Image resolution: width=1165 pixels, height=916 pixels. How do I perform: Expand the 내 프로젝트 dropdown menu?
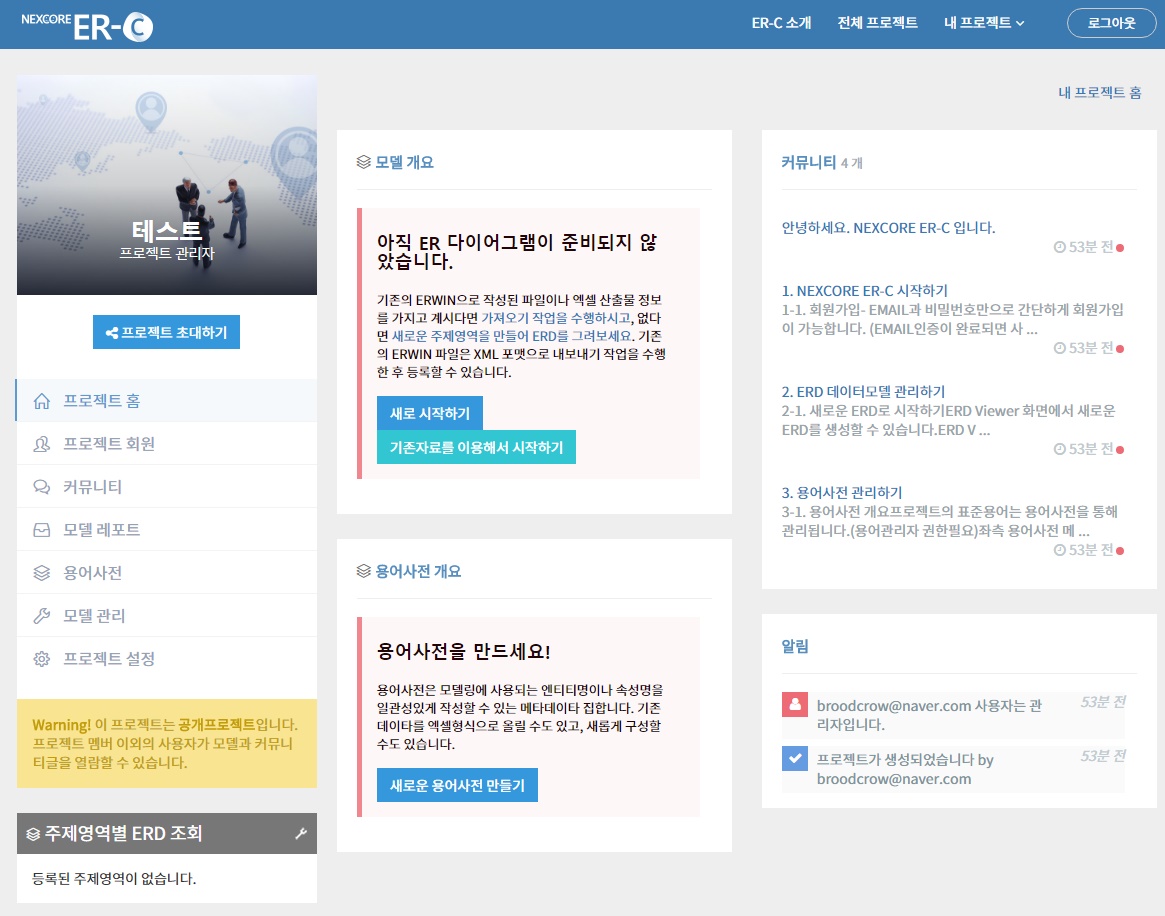point(983,23)
